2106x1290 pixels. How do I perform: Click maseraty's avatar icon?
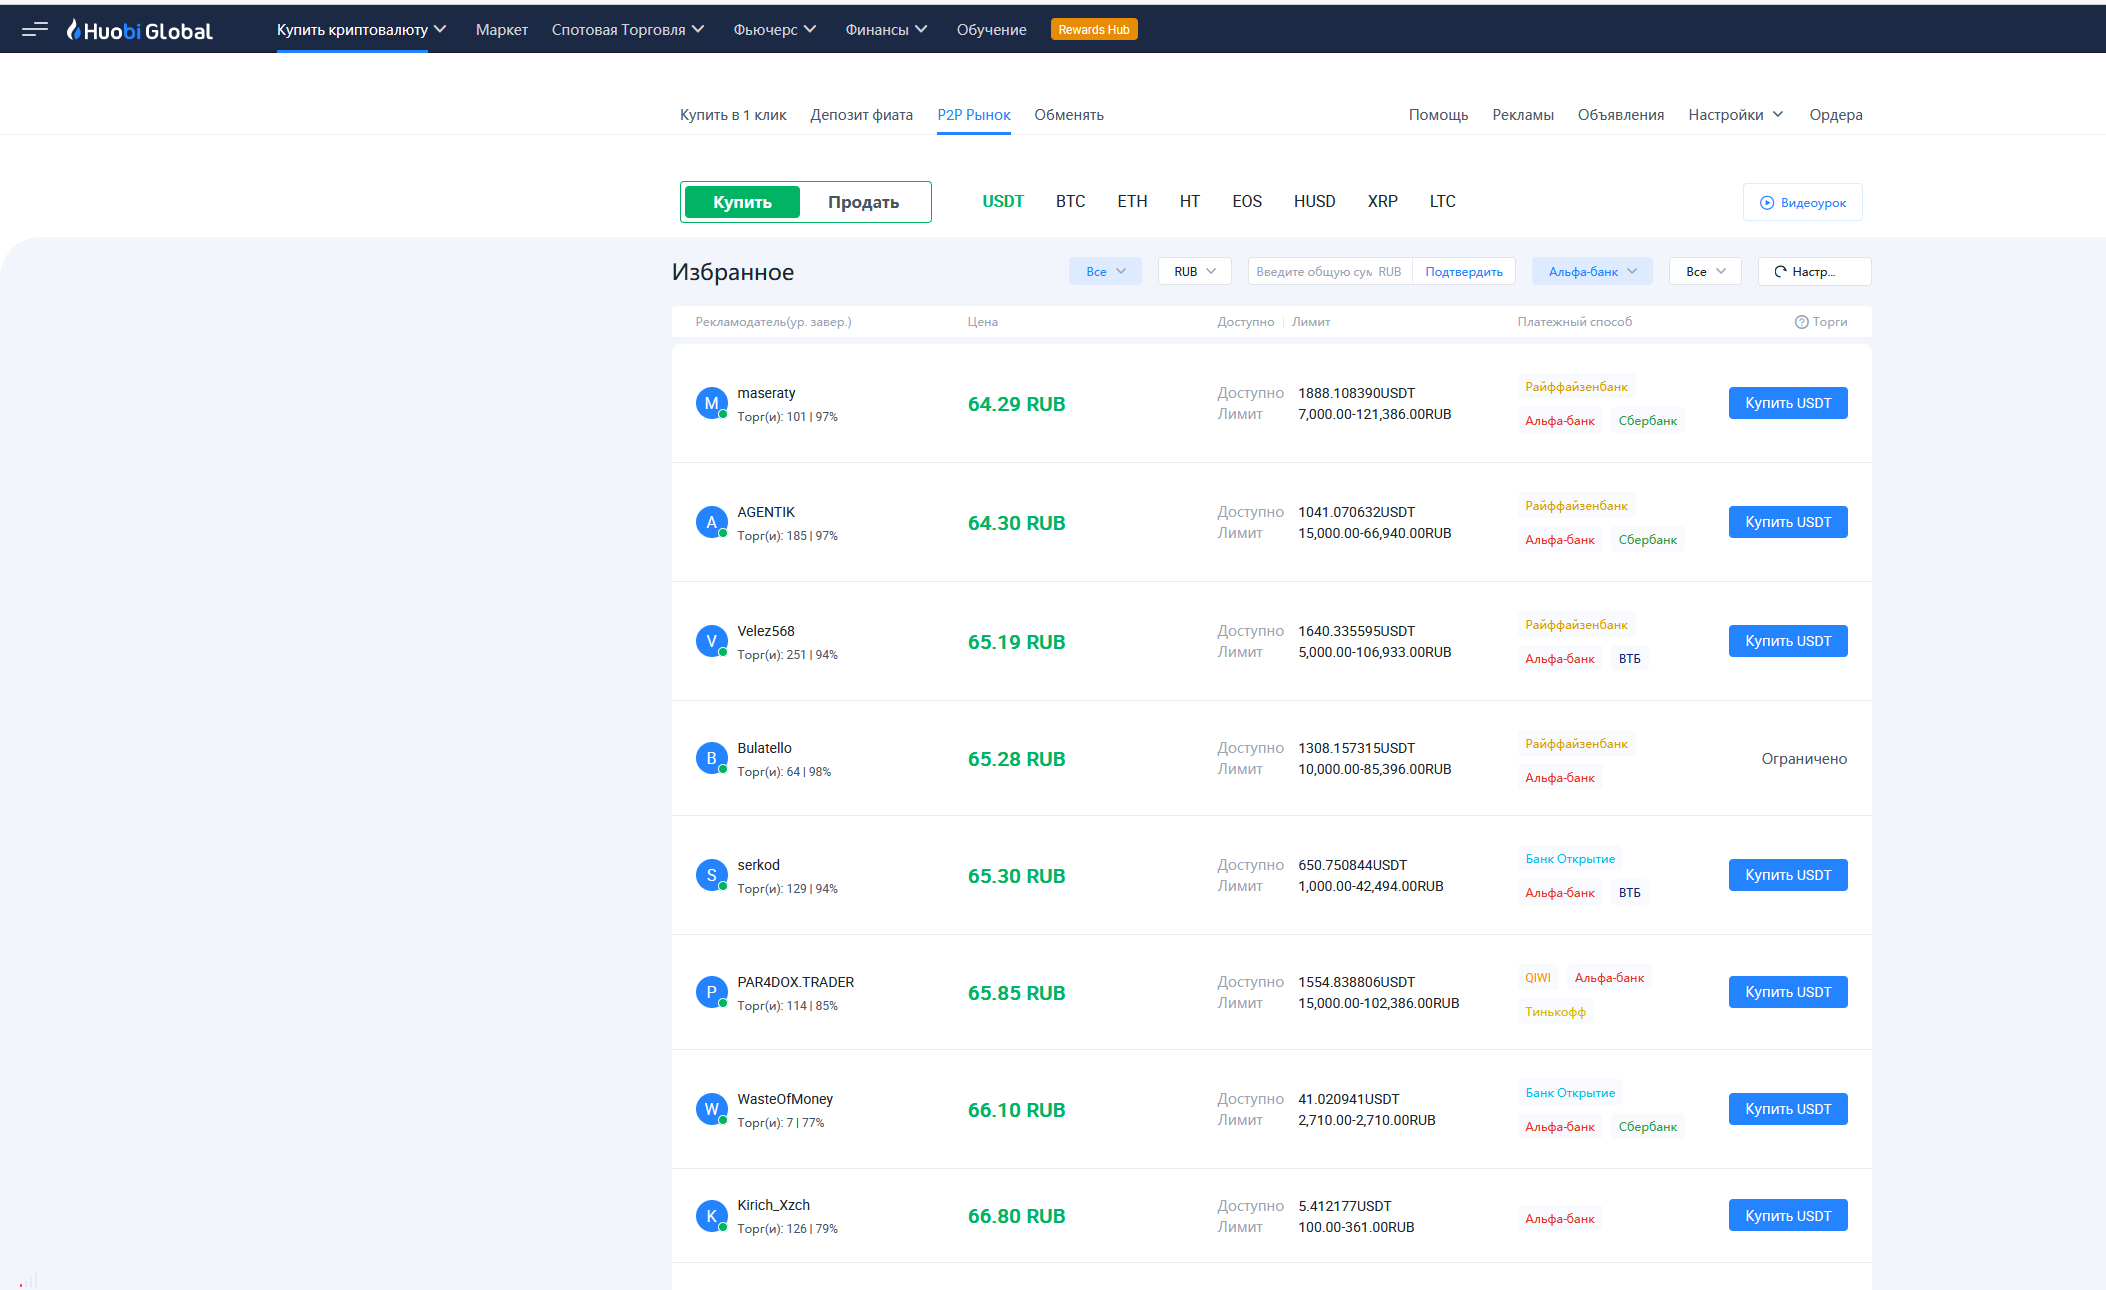tap(711, 403)
